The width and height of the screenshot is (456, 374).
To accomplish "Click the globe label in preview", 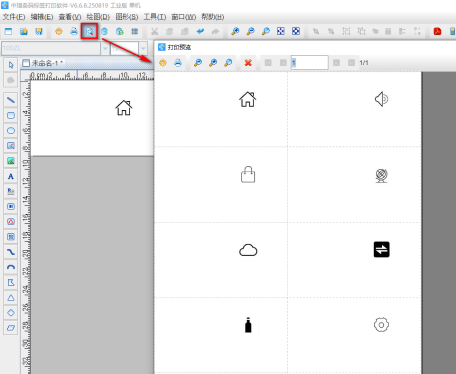I will pyautogui.click(x=381, y=175).
